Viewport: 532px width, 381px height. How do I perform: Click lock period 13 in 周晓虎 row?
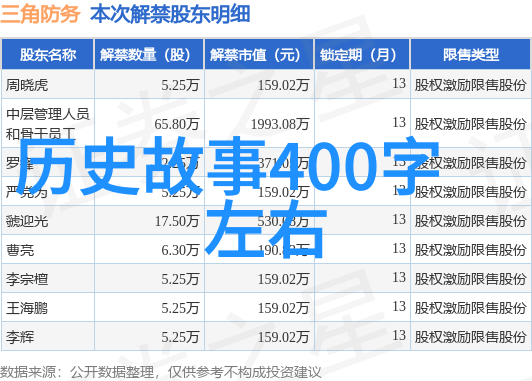click(x=399, y=83)
